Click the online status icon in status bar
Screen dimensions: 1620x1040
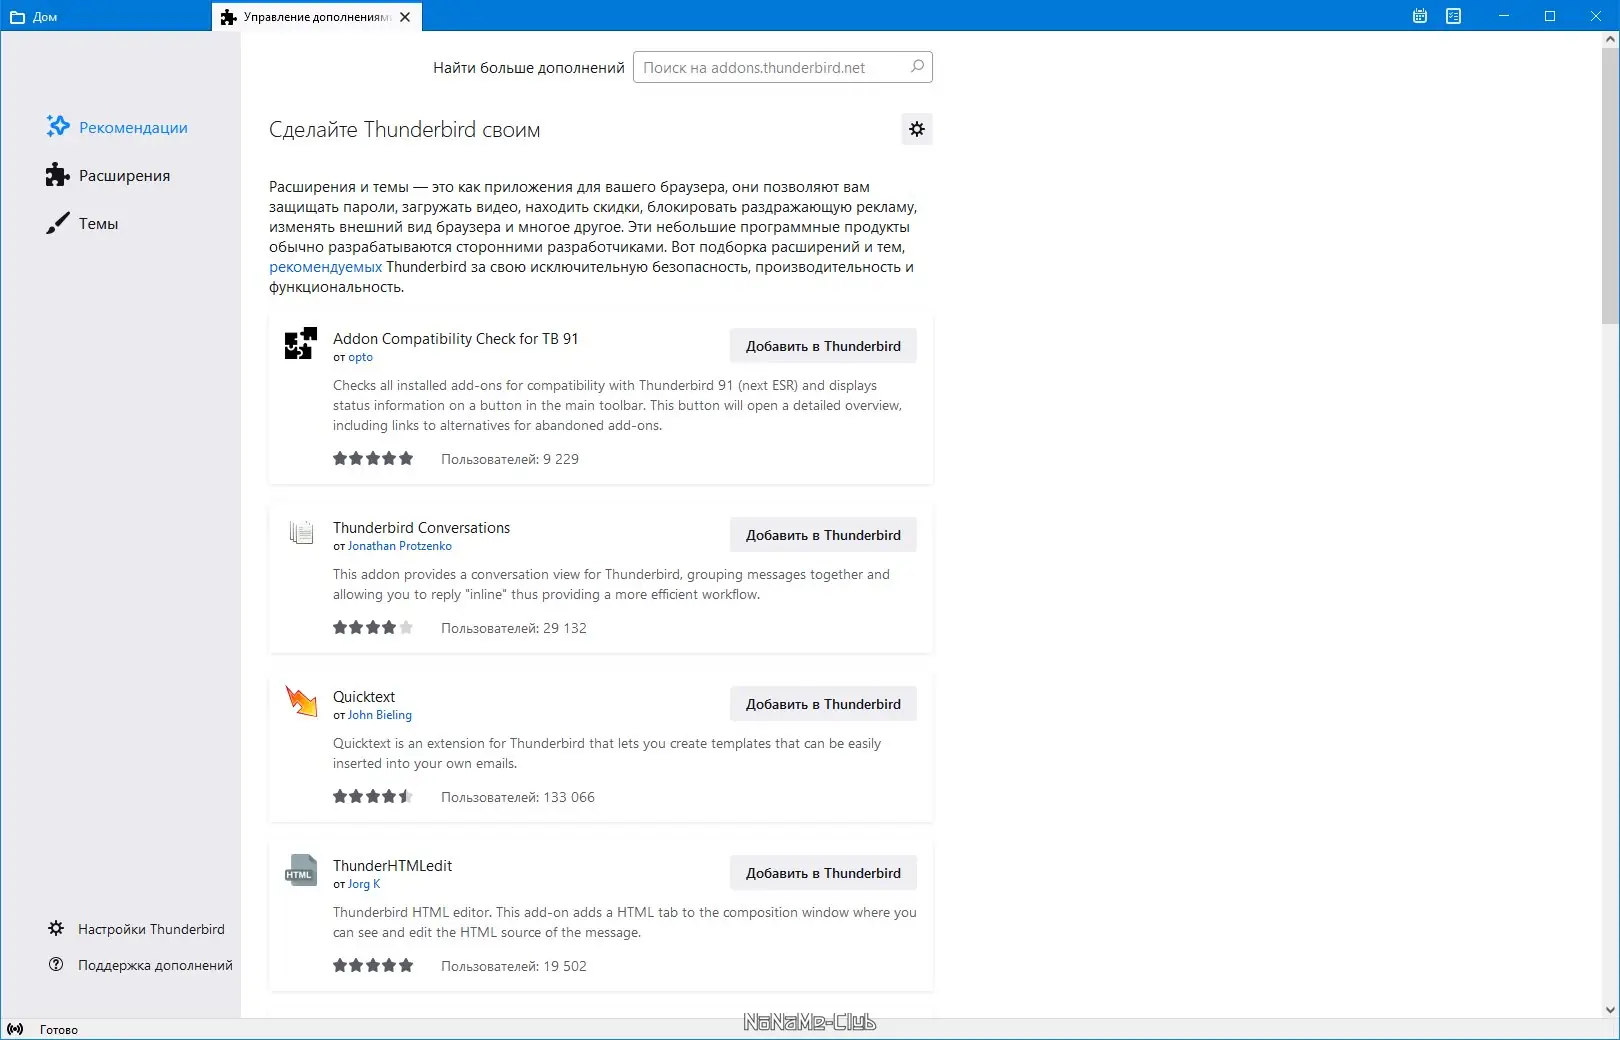(x=15, y=1029)
